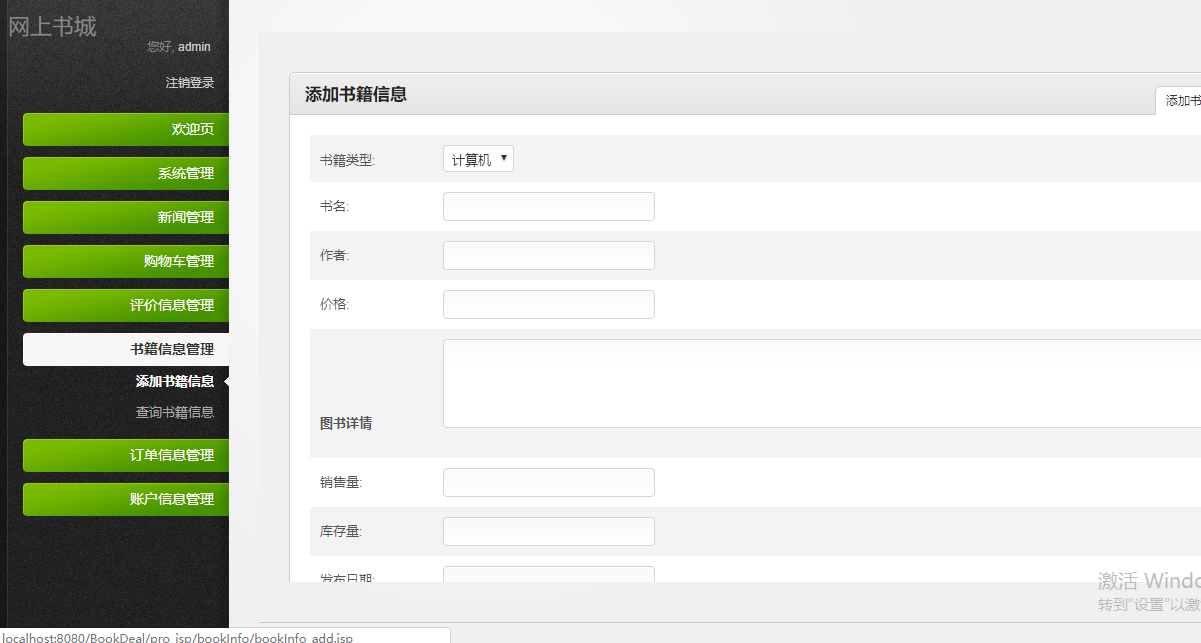Click the admin username link

194,46
